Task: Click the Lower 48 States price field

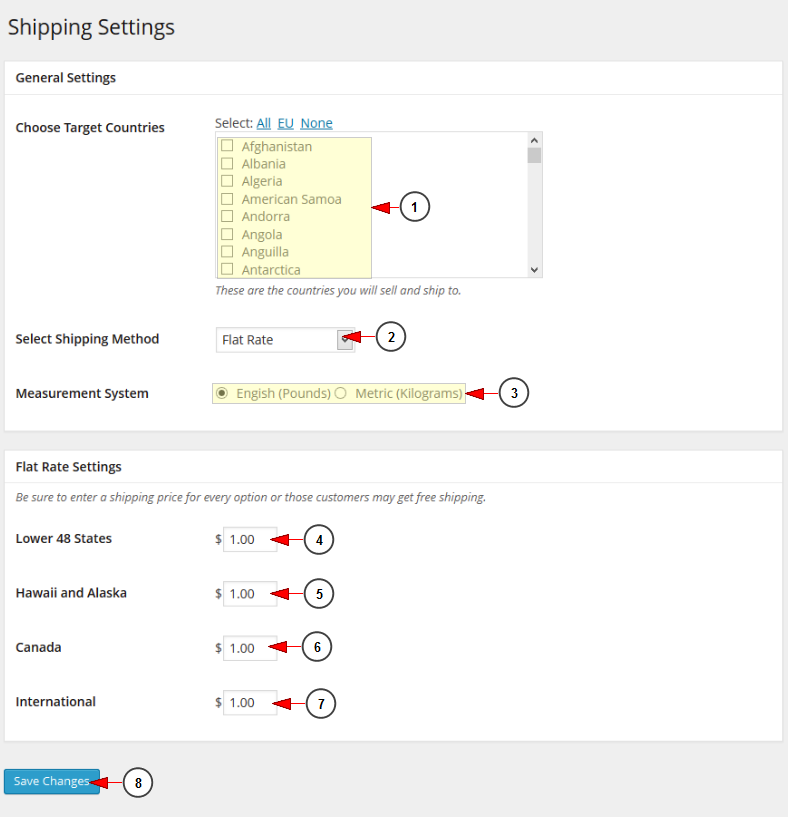Action: (x=250, y=539)
